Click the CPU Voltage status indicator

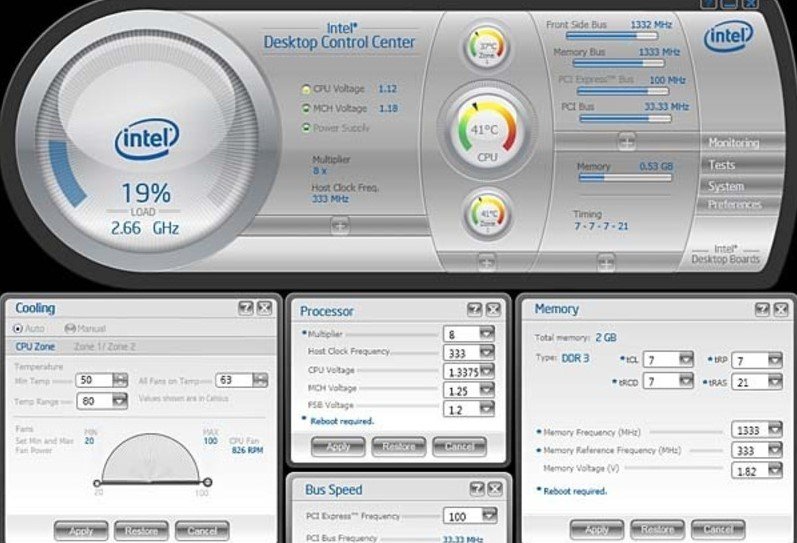click(x=306, y=89)
